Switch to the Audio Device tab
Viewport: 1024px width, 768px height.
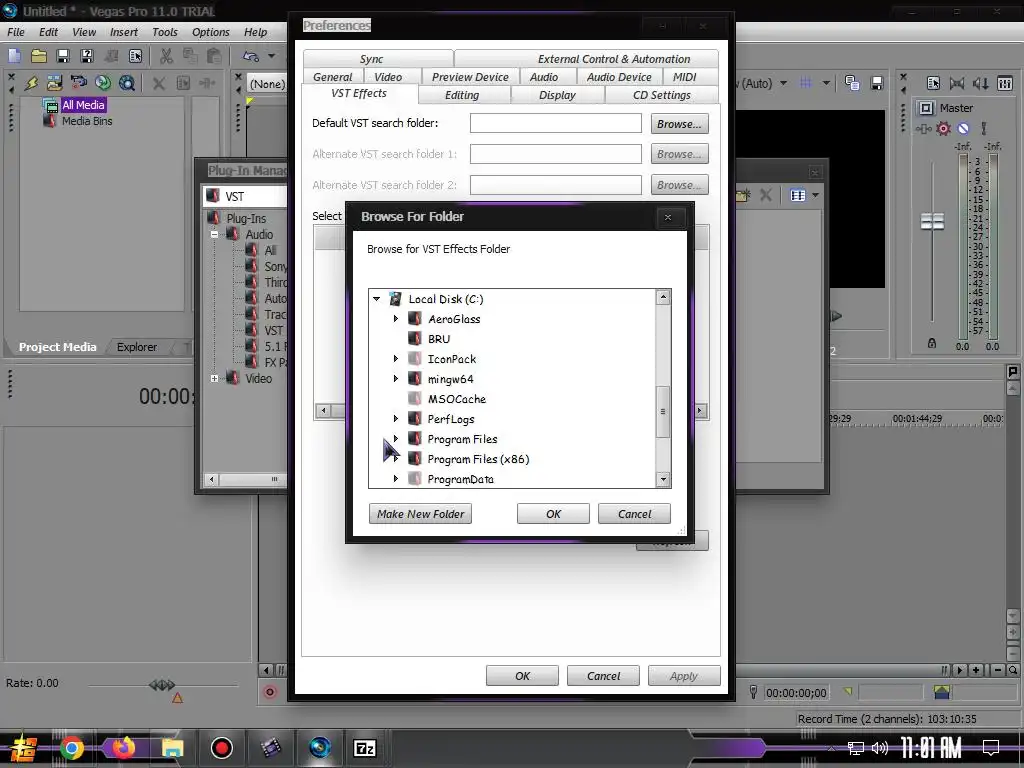(x=618, y=77)
